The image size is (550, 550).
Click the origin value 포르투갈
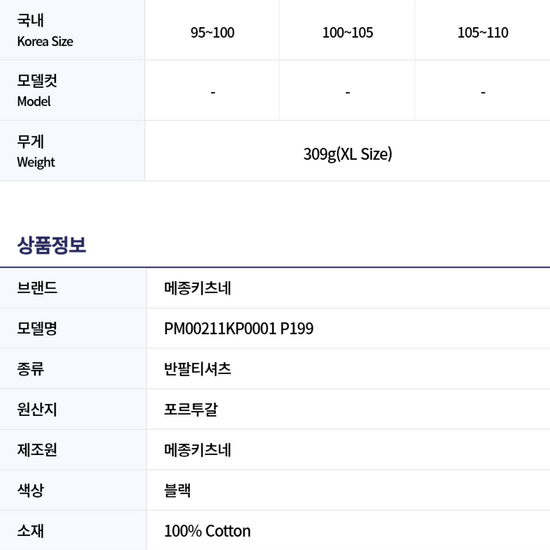(191, 409)
